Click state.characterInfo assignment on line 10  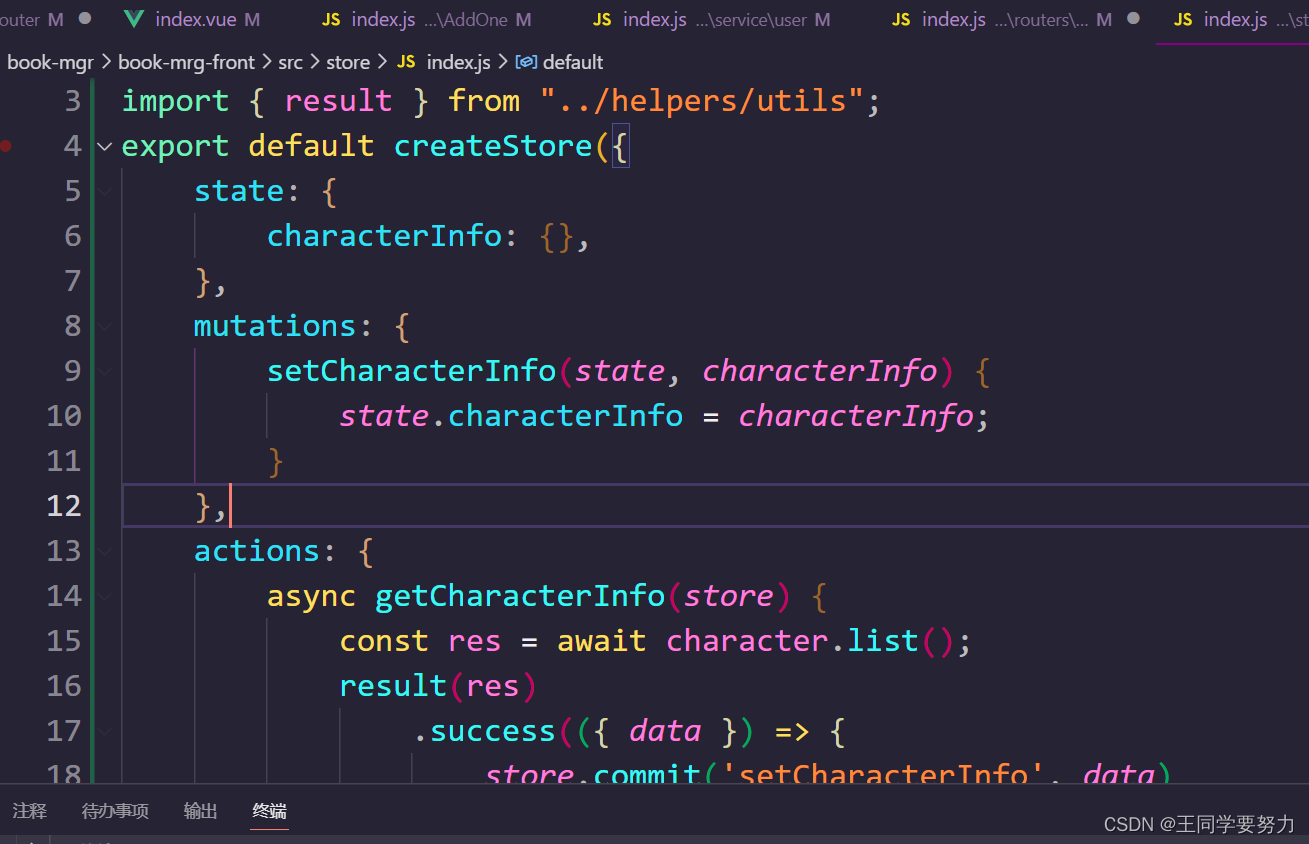(665, 416)
